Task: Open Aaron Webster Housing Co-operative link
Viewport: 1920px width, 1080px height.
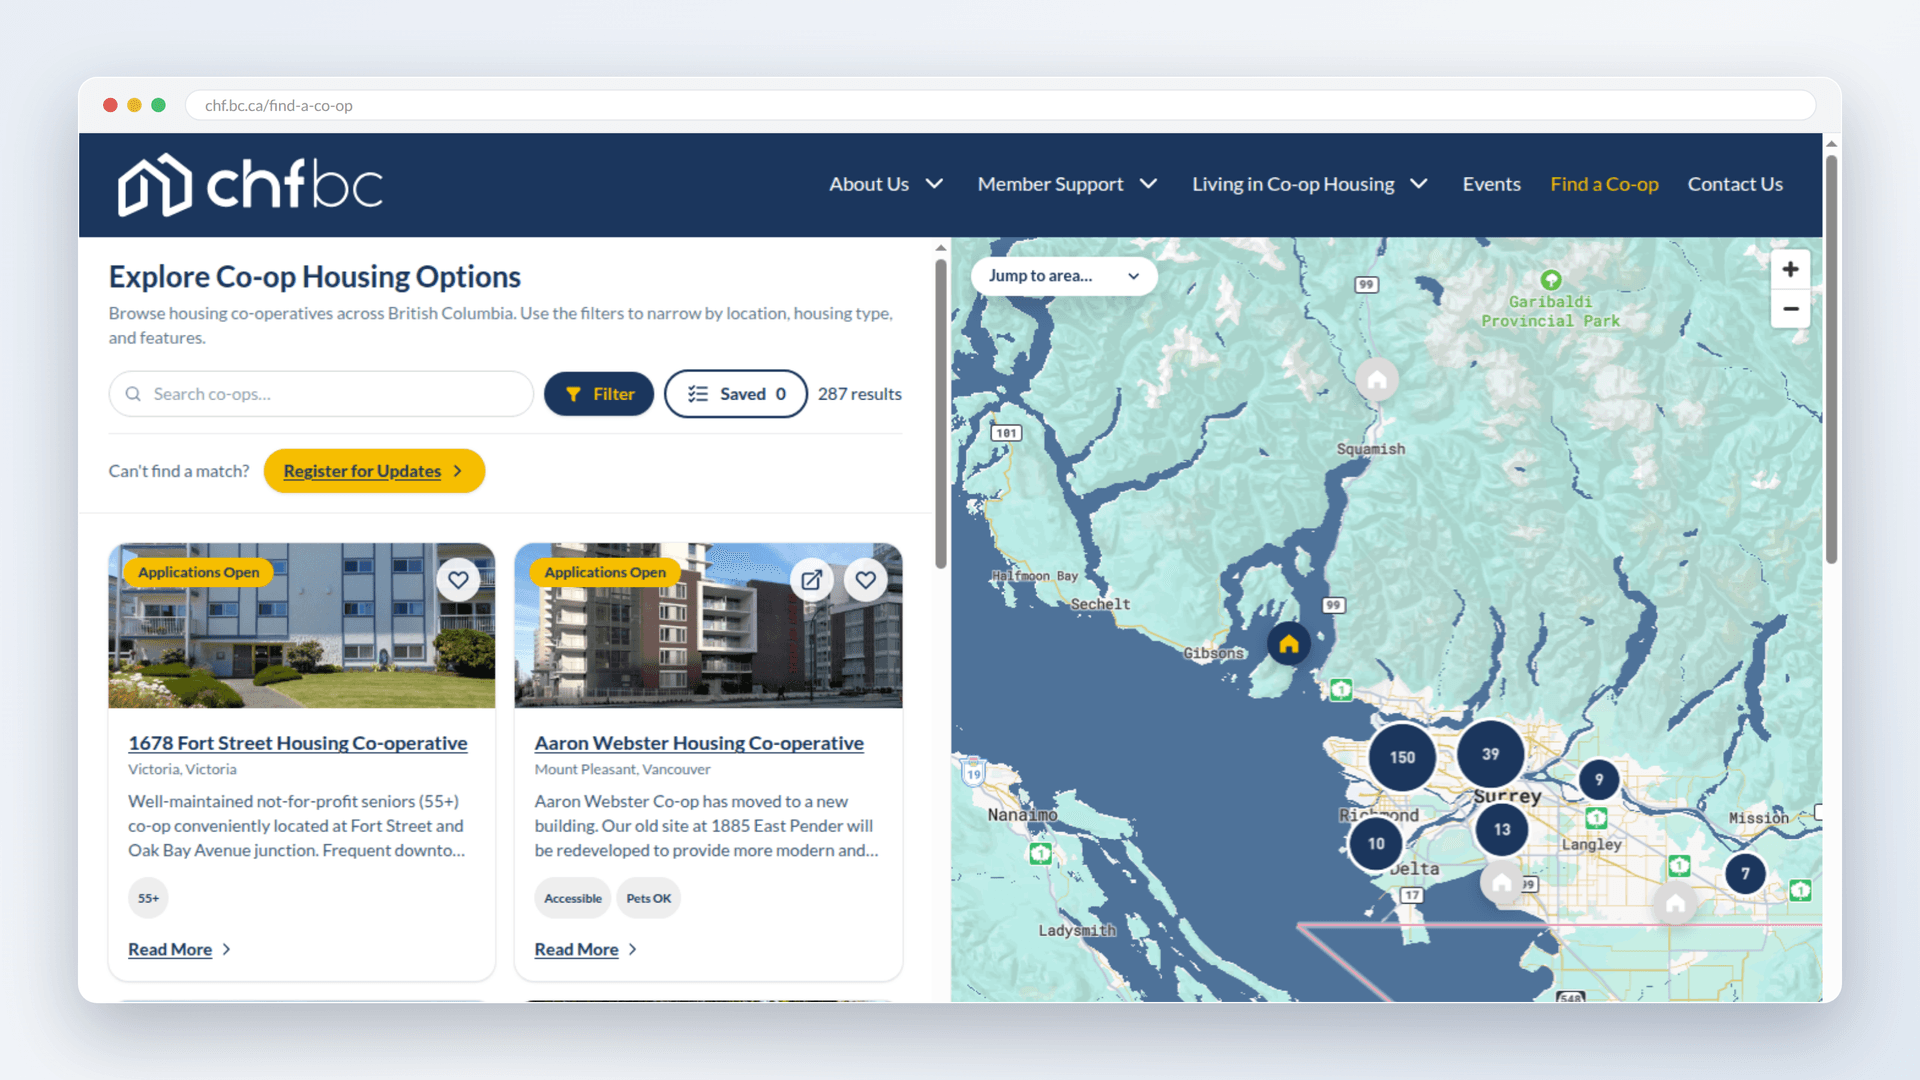Action: (699, 743)
